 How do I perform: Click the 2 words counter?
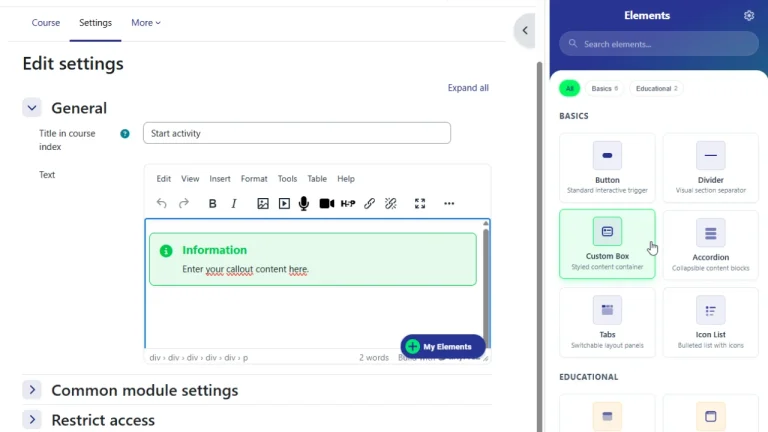click(374, 358)
